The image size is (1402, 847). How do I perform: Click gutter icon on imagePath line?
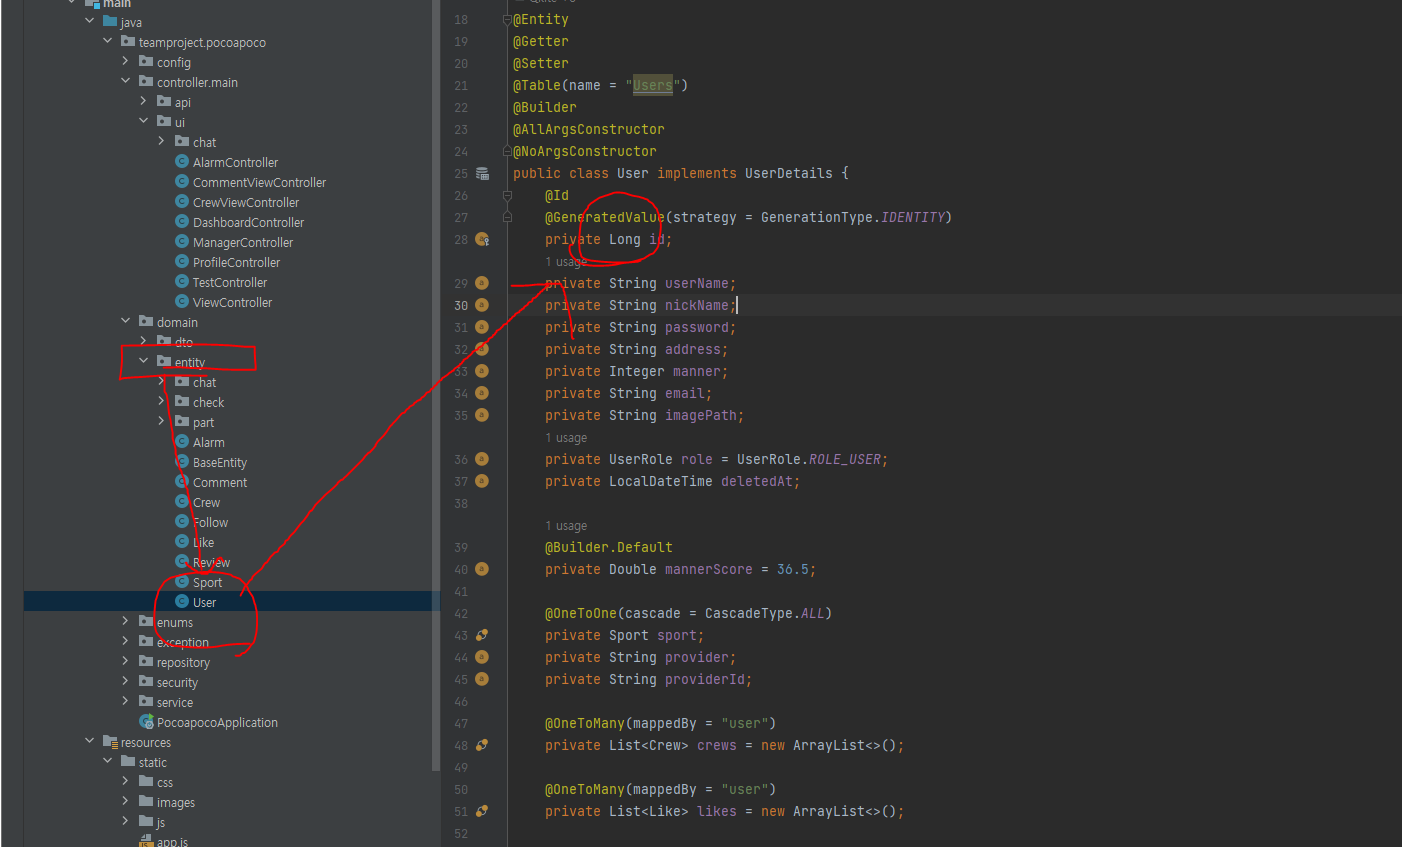coord(482,415)
